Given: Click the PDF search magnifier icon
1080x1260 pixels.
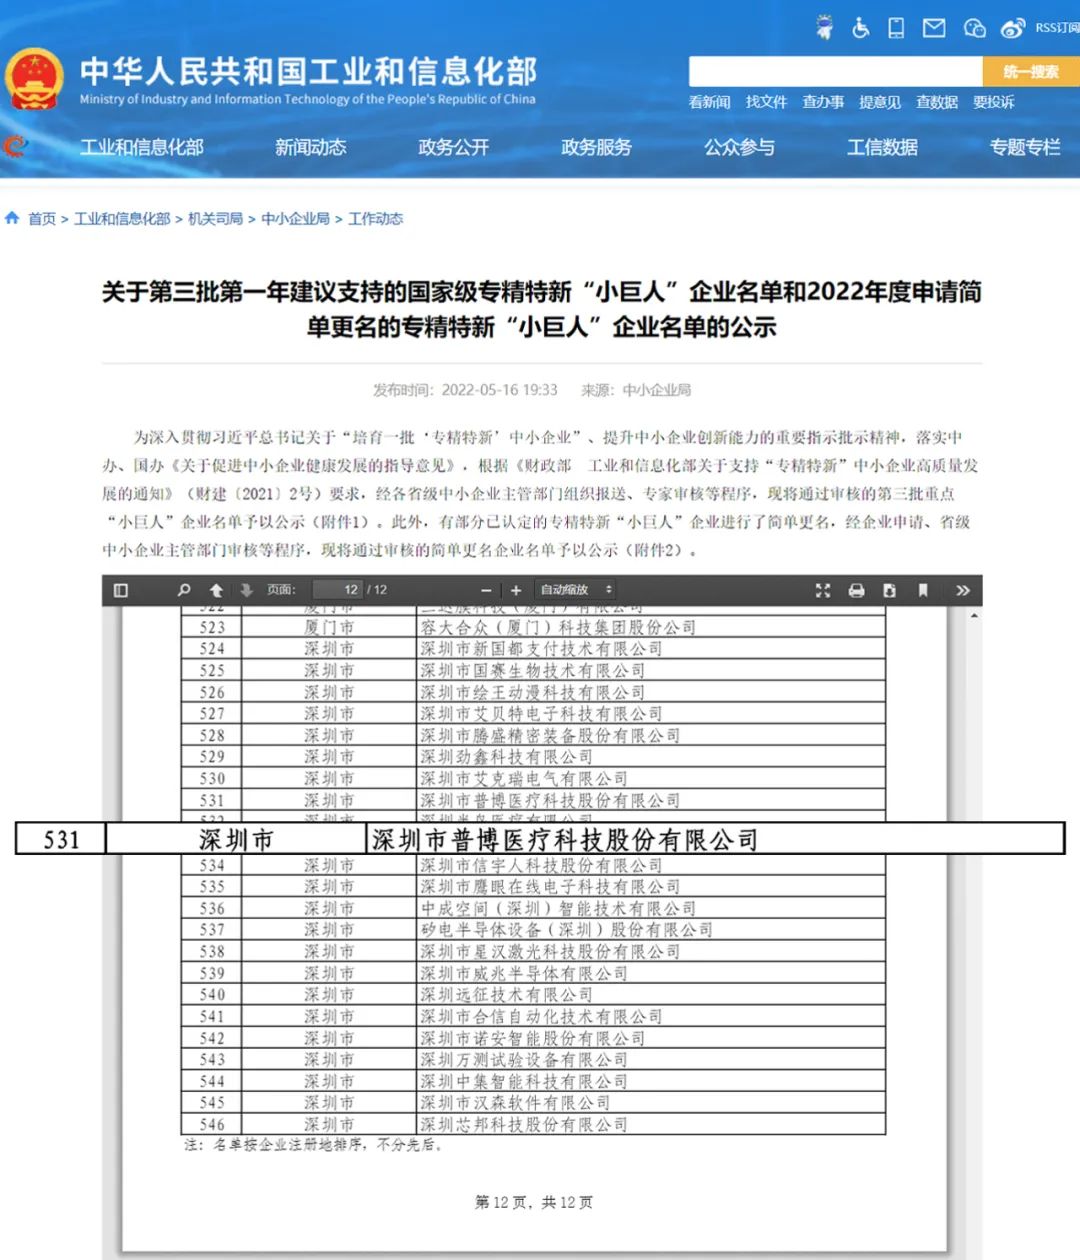Looking at the screenshot, I should (x=184, y=590).
